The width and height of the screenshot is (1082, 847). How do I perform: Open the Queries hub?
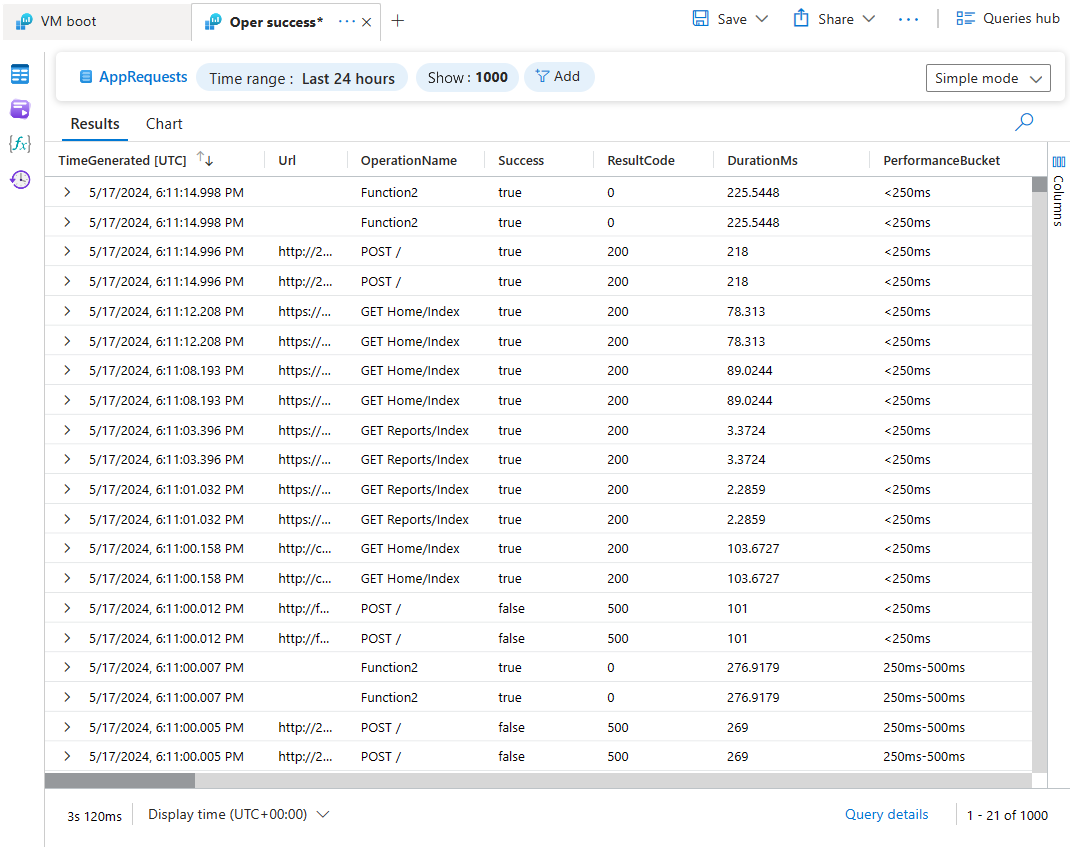(1008, 19)
